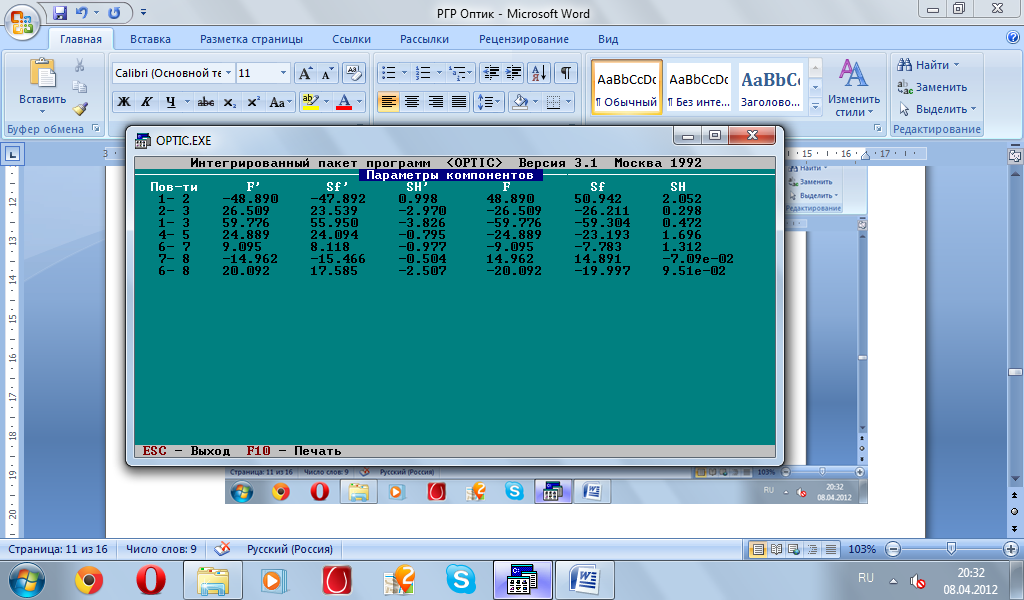Image resolution: width=1024 pixels, height=600 pixels.
Task: Expand the styles gallery
Action: [815, 106]
